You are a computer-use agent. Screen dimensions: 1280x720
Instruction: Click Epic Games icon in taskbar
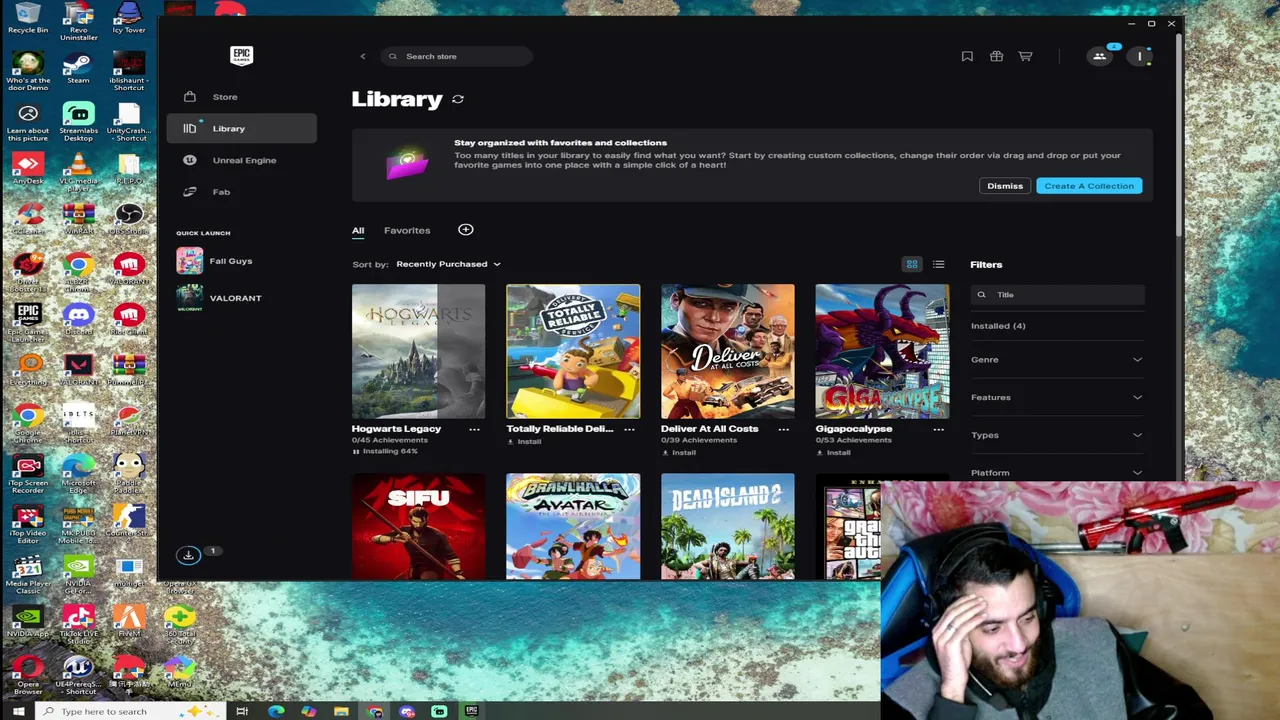[x=471, y=711]
